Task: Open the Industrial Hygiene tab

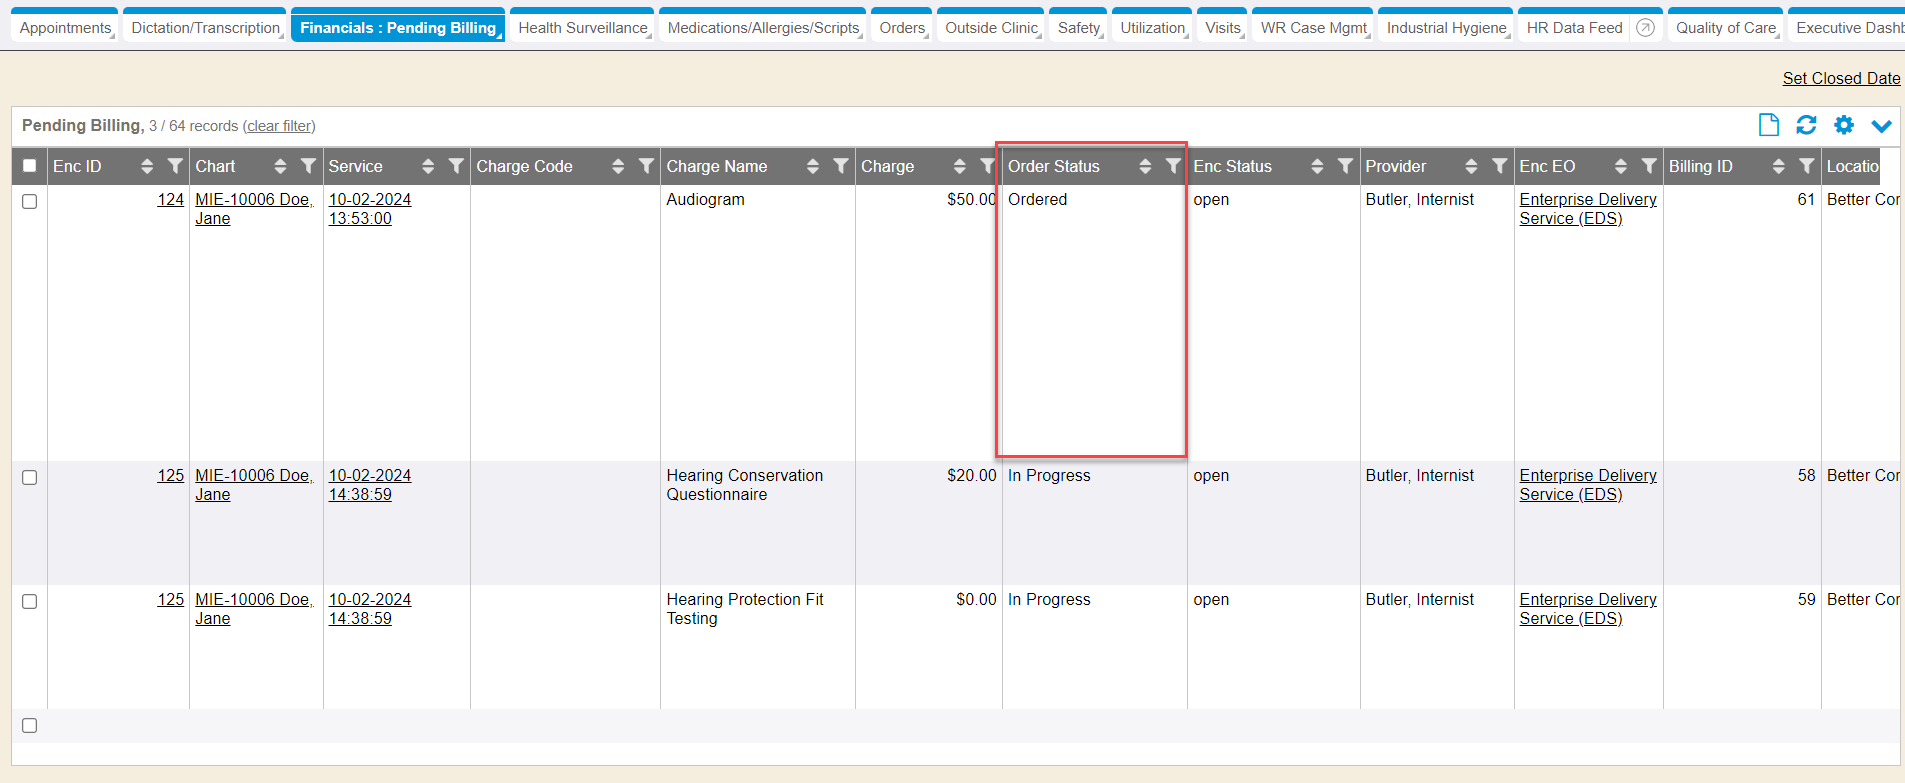Action: tap(1445, 28)
